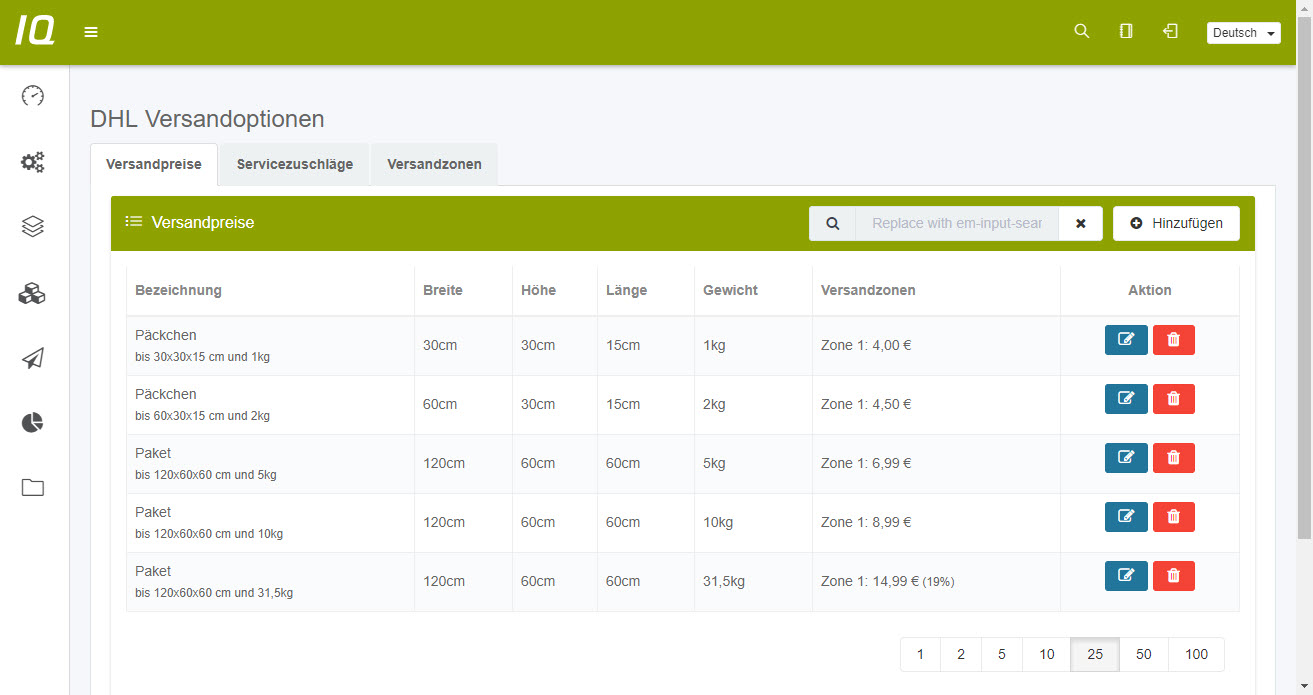This screenshot has width=1313, height=695.
Task: Click into the Versandpreise search input
Action: pos(956,224)
